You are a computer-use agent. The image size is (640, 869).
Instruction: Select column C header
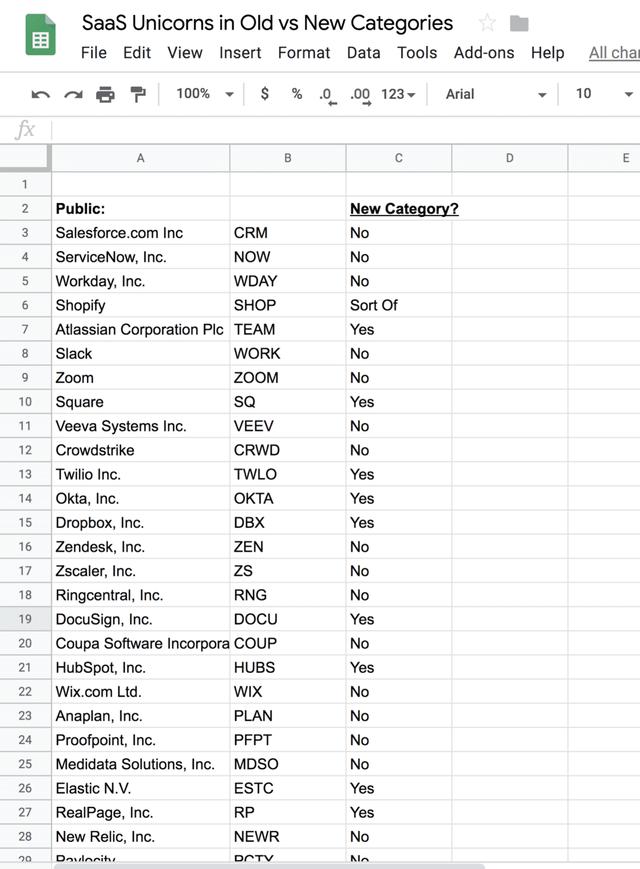(x=398, y=158)
